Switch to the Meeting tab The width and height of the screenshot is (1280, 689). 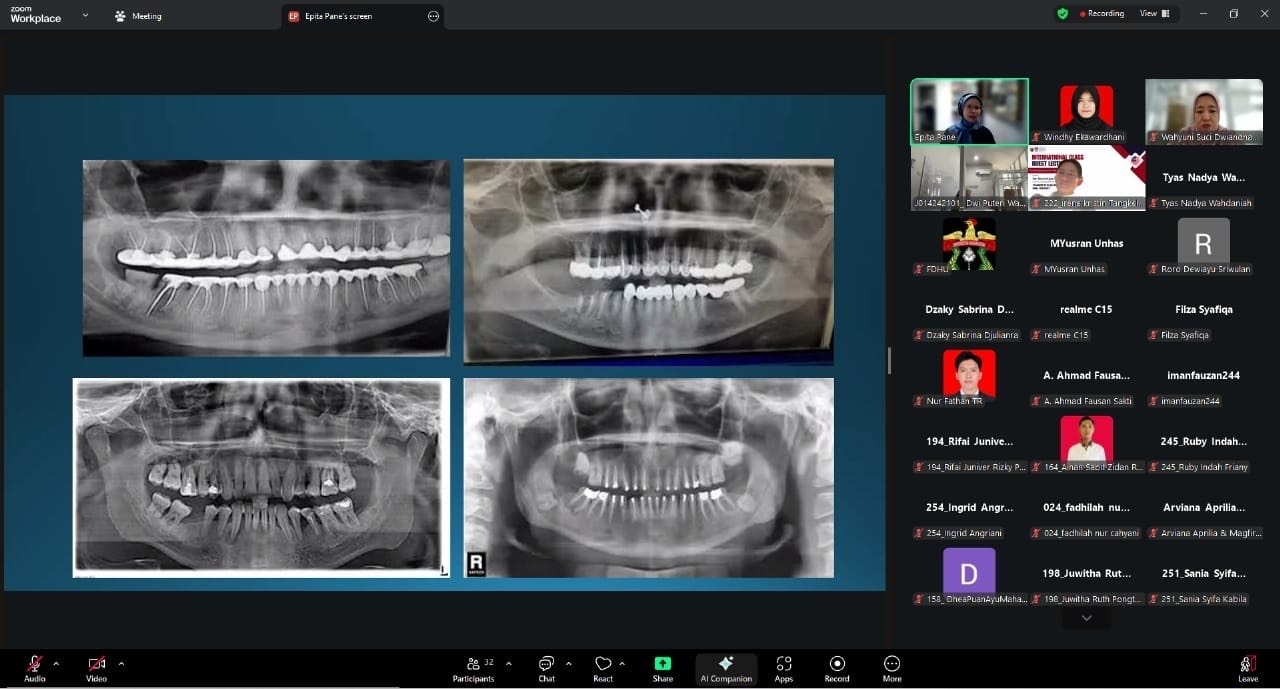coord(138,16)
